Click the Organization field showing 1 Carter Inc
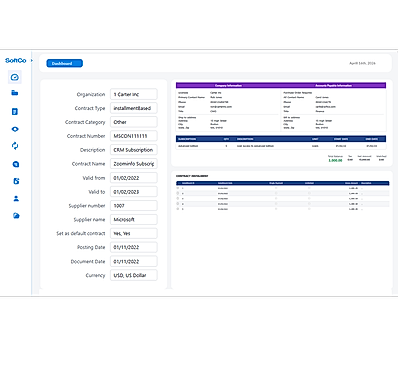 [134, 94]
